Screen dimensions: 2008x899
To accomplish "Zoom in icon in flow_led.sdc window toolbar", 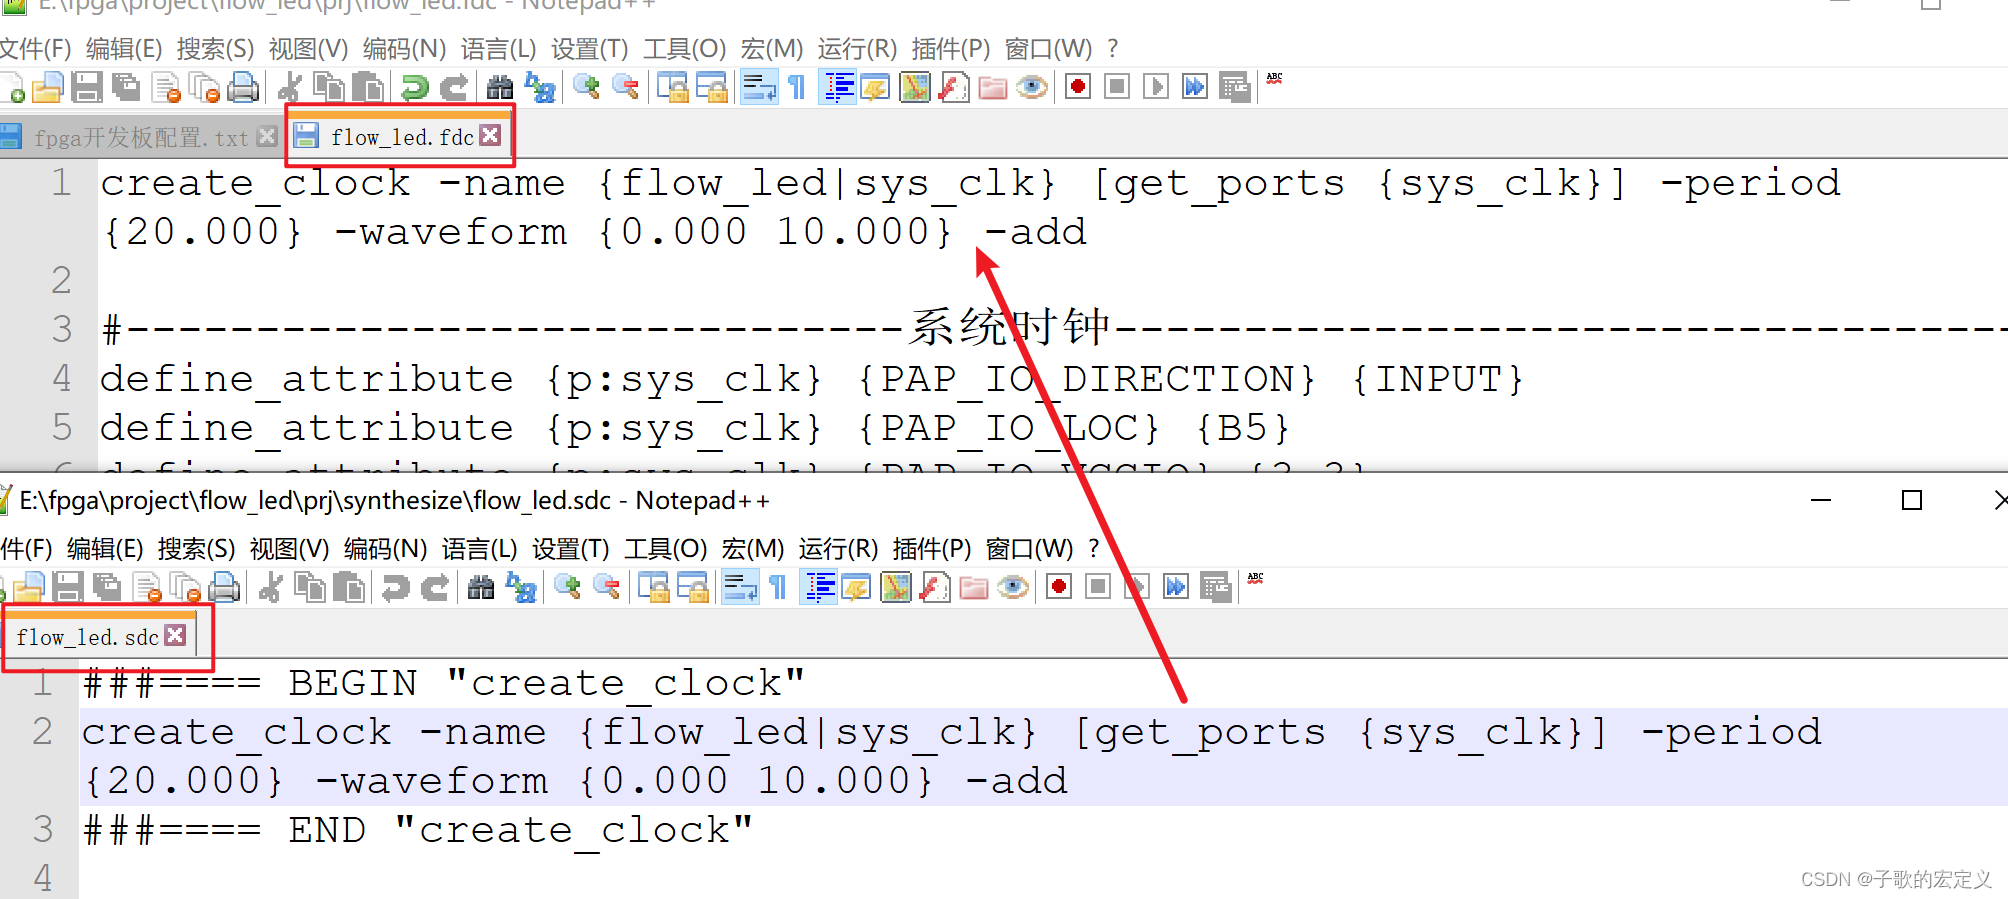I will point(568,587).
